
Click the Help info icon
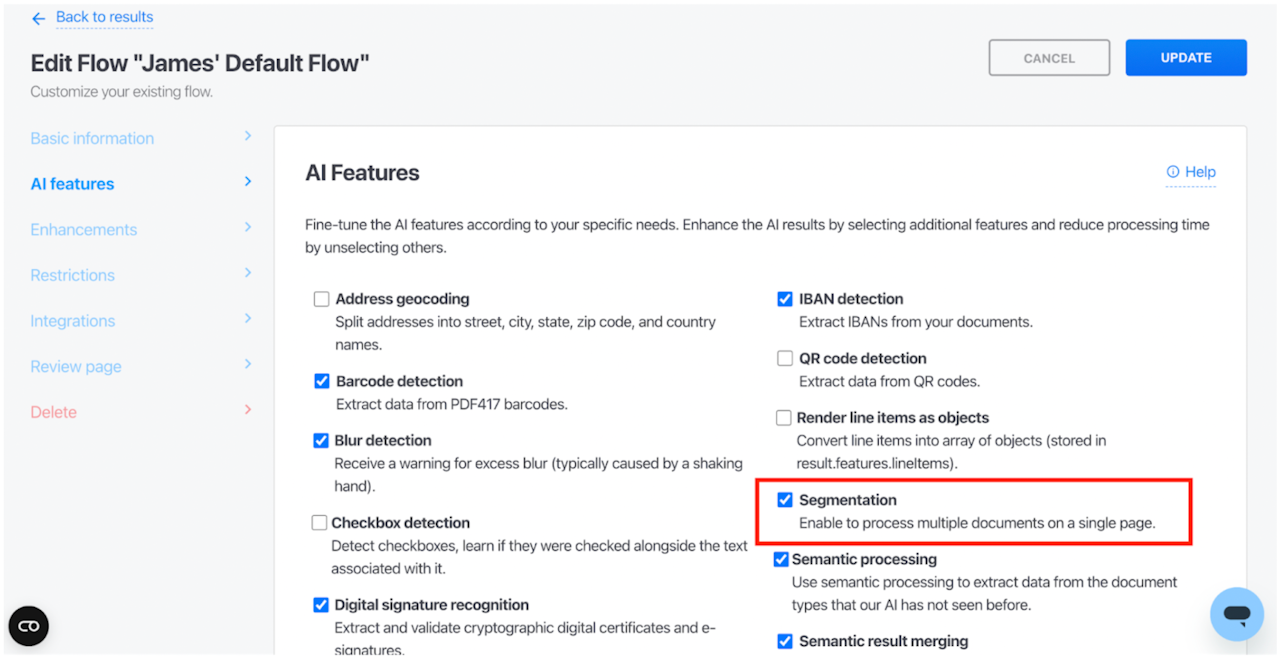pyautogui.click(x=1173, y=172)
